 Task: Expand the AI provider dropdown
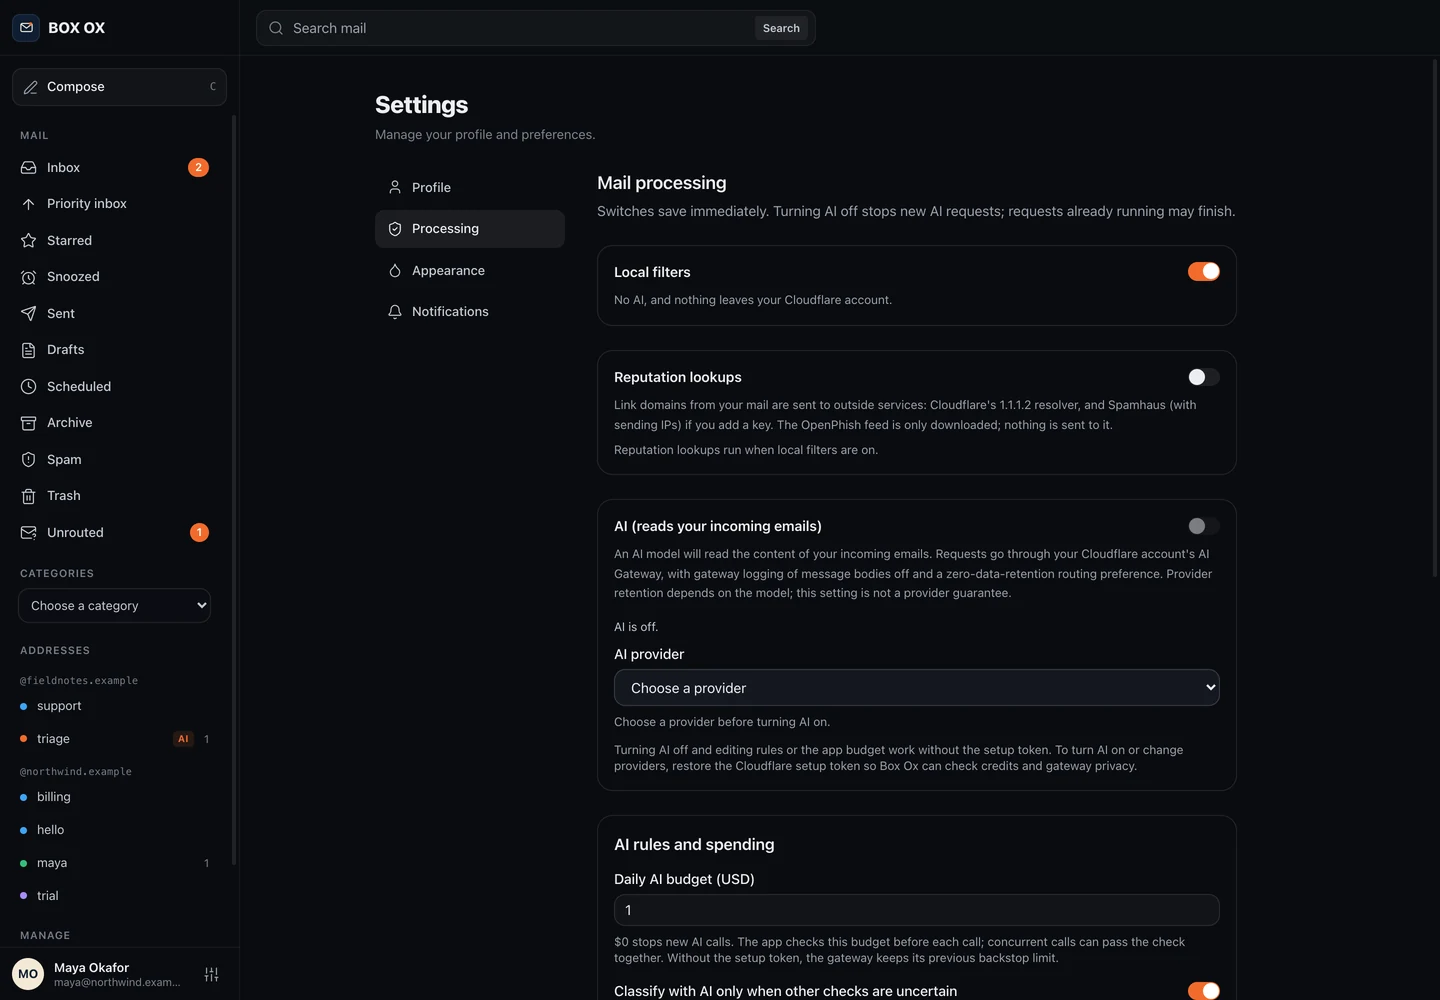[x=917, y=688]
